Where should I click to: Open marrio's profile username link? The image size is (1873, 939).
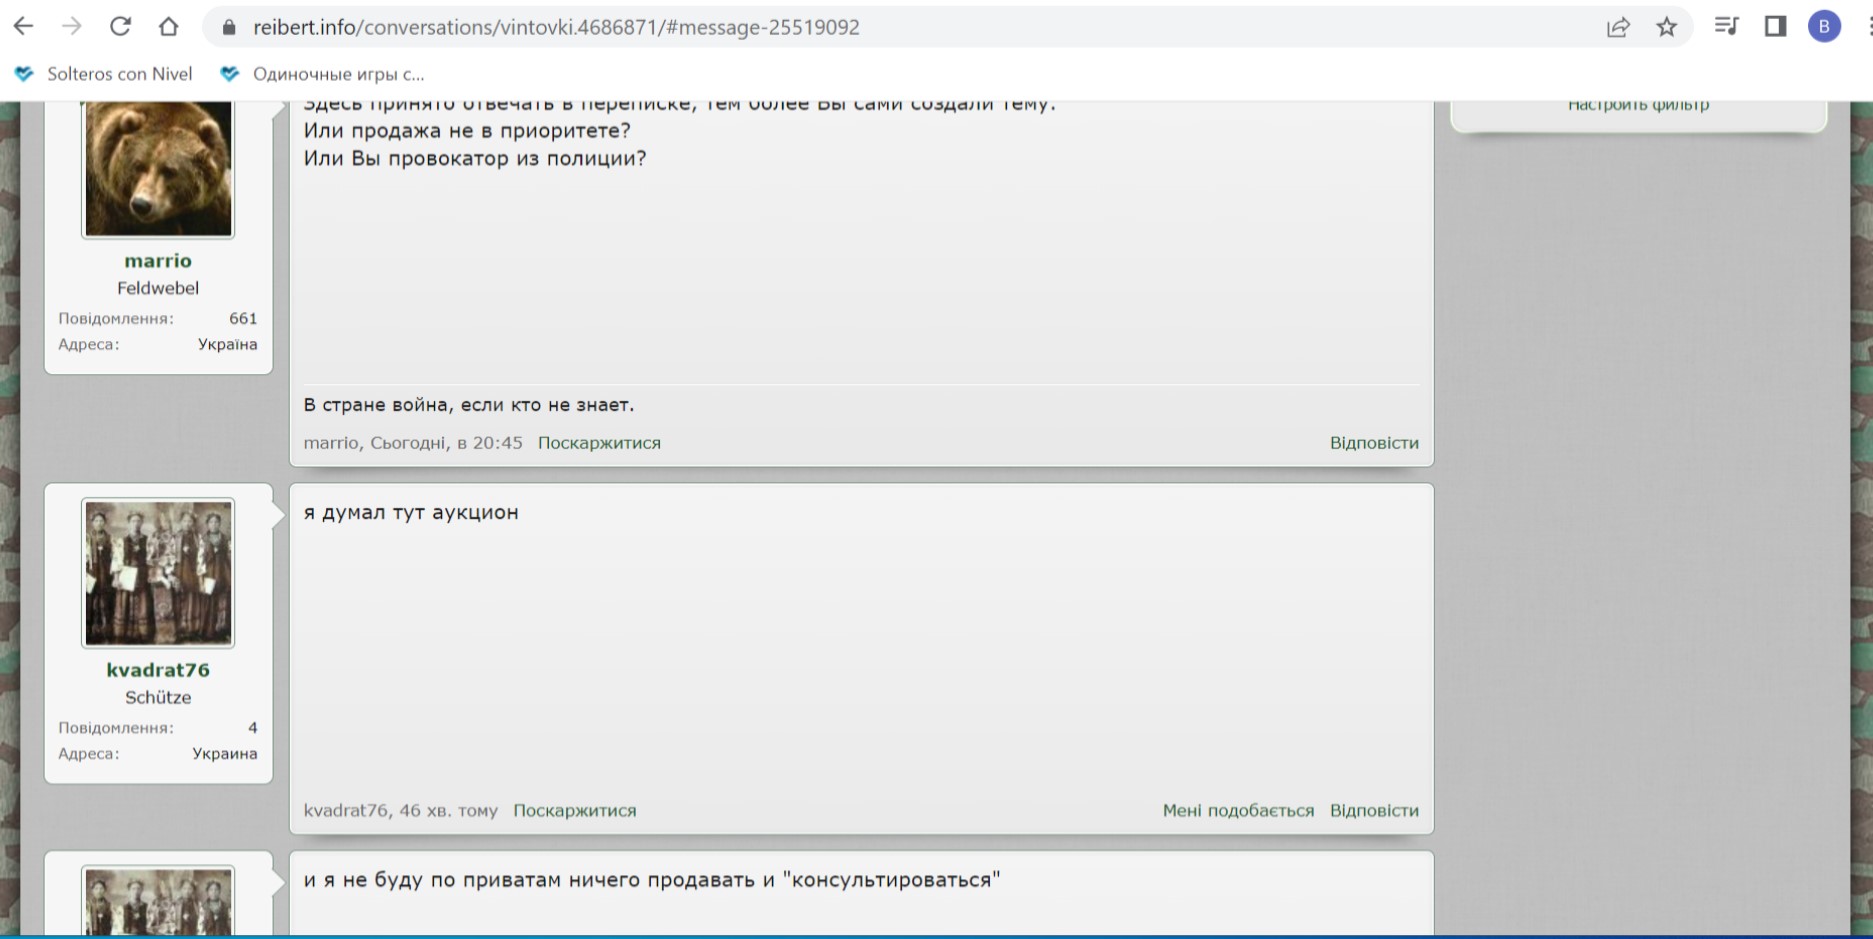click(x=158, y=261)
